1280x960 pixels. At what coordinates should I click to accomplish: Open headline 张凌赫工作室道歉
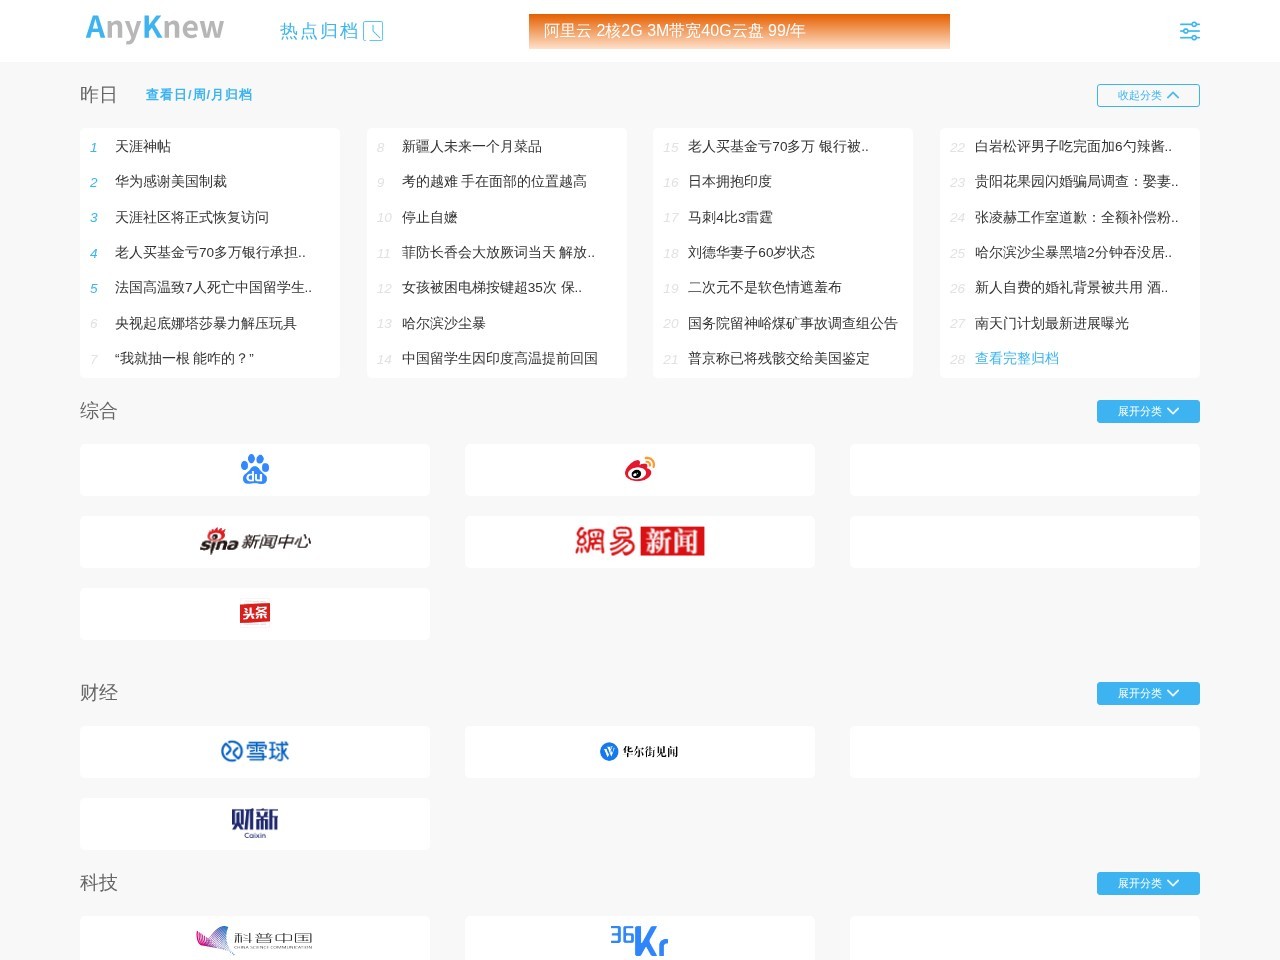pos(1077,217)
